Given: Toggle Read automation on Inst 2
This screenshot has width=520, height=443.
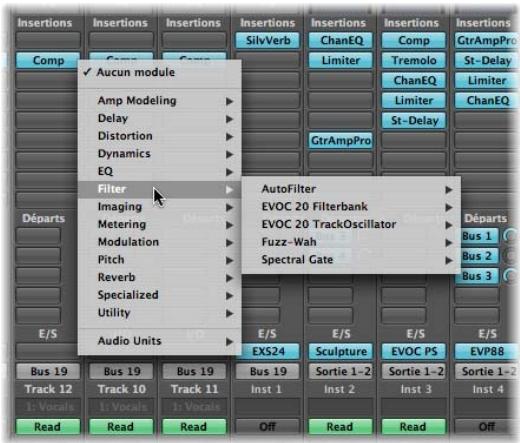Looking at the screenshot, I should (x=341, y=427).
